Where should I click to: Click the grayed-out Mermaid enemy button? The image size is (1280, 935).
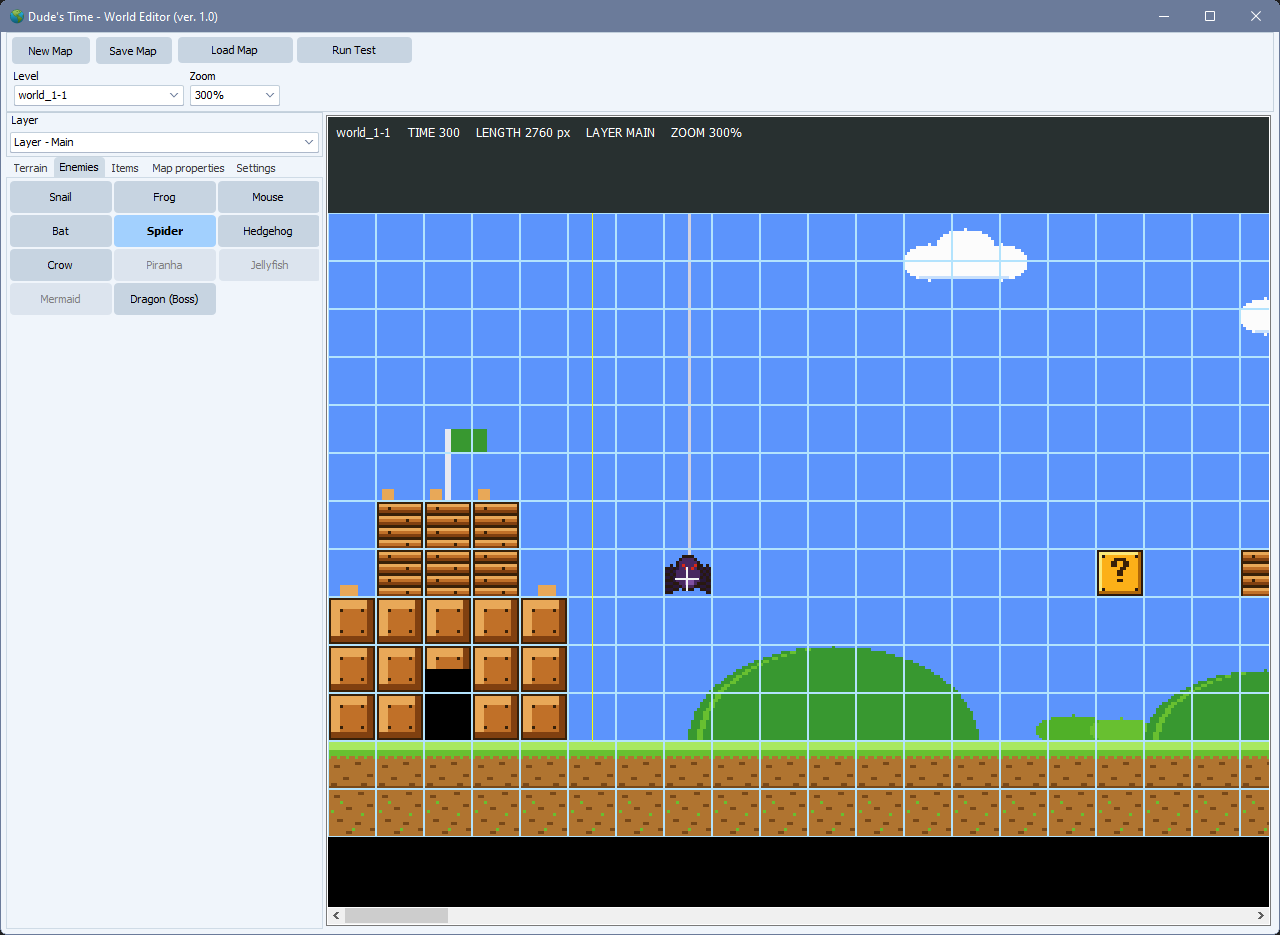(61, 299)
